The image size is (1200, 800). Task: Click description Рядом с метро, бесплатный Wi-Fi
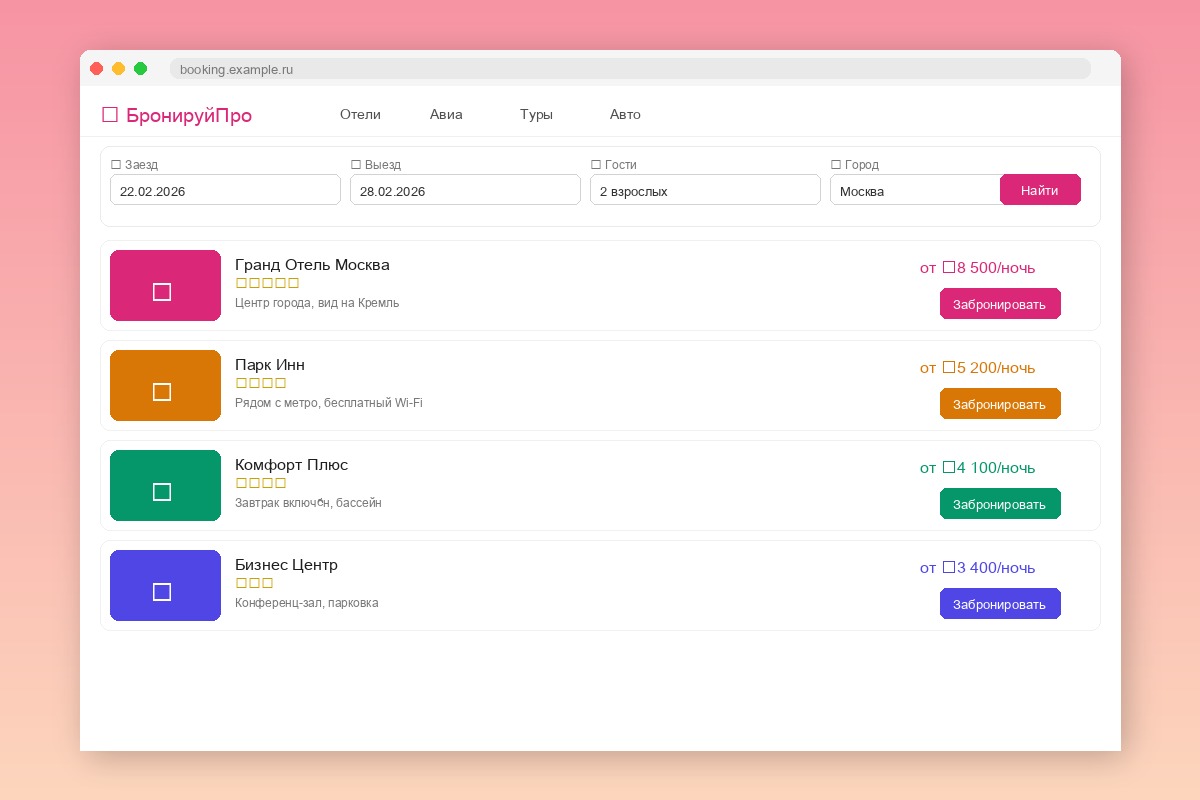[x=329, y=403]
